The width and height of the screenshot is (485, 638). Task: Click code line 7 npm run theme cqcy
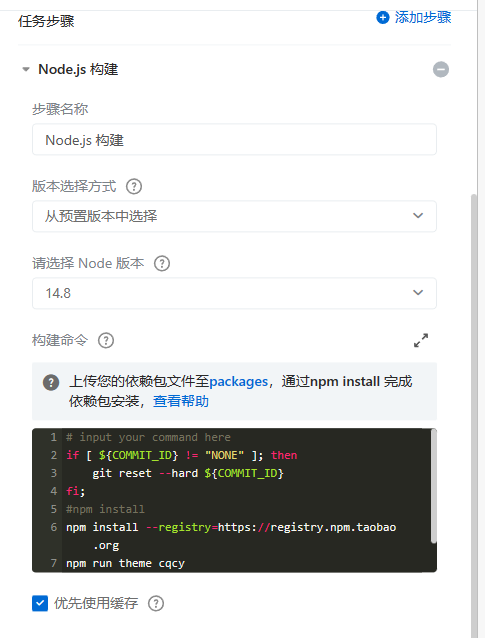point(125,563)
